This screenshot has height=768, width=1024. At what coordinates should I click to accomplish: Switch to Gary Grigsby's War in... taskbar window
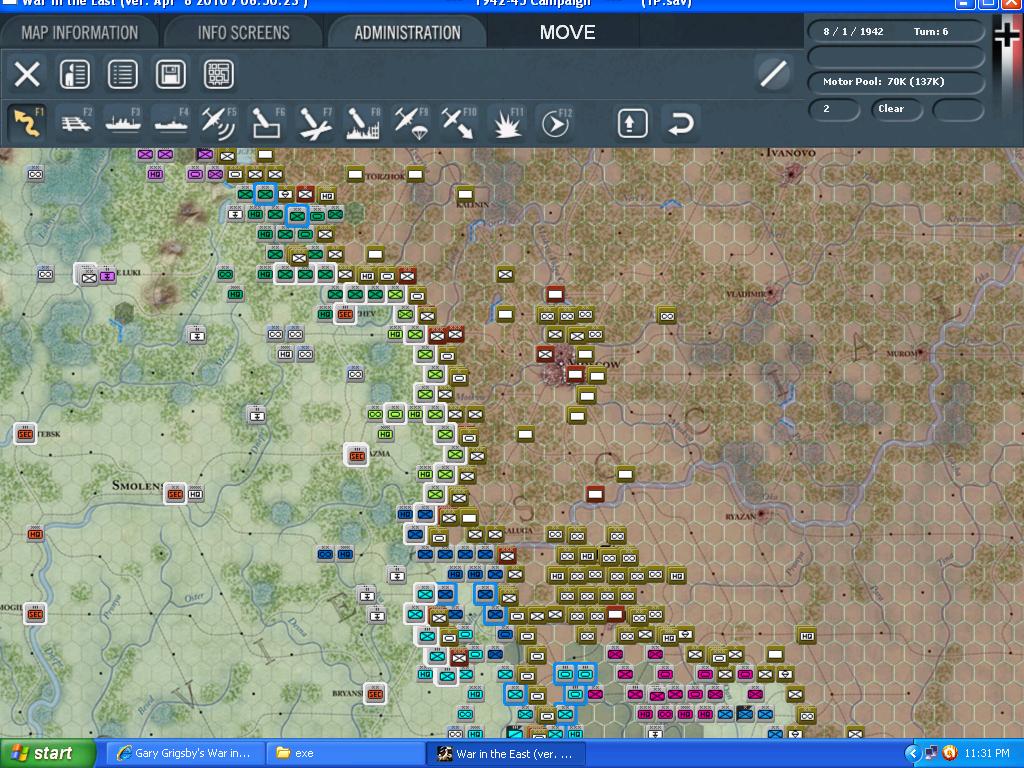point(184,754)
